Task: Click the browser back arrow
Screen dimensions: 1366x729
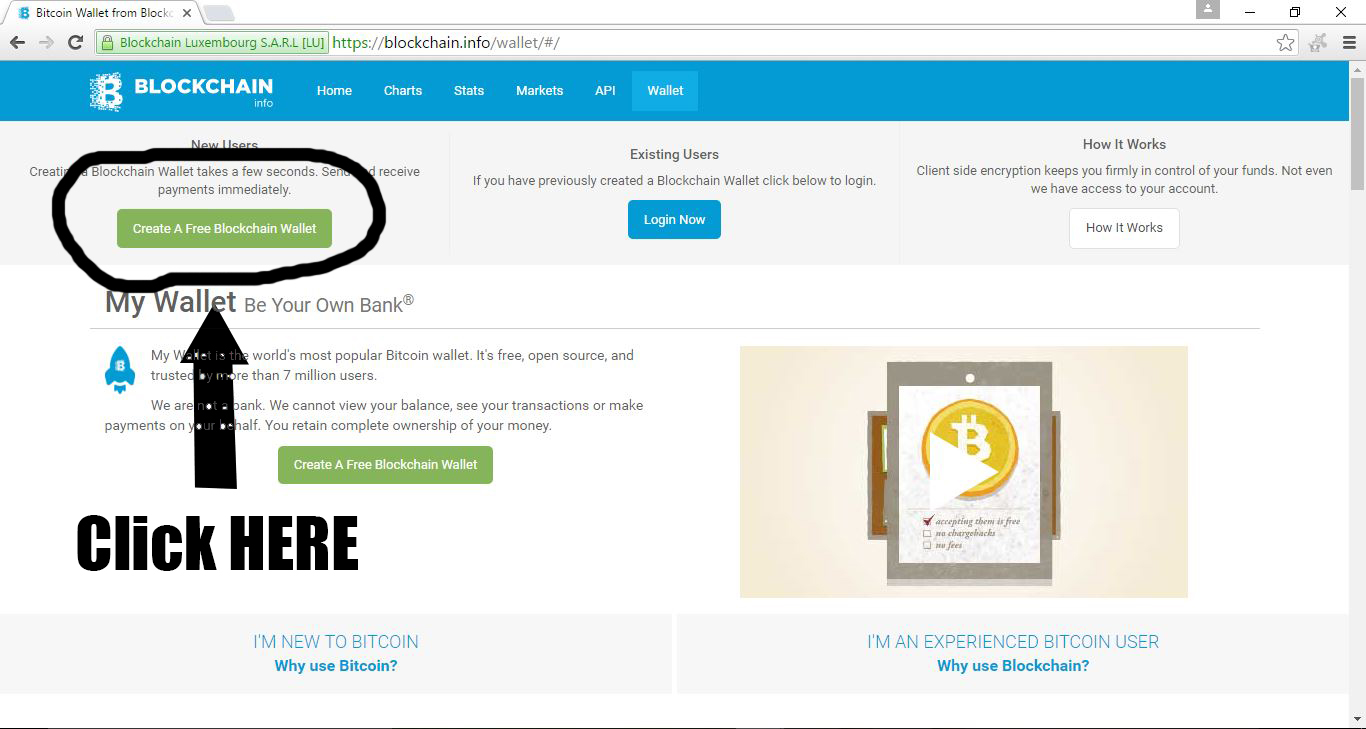Action: 17,42
